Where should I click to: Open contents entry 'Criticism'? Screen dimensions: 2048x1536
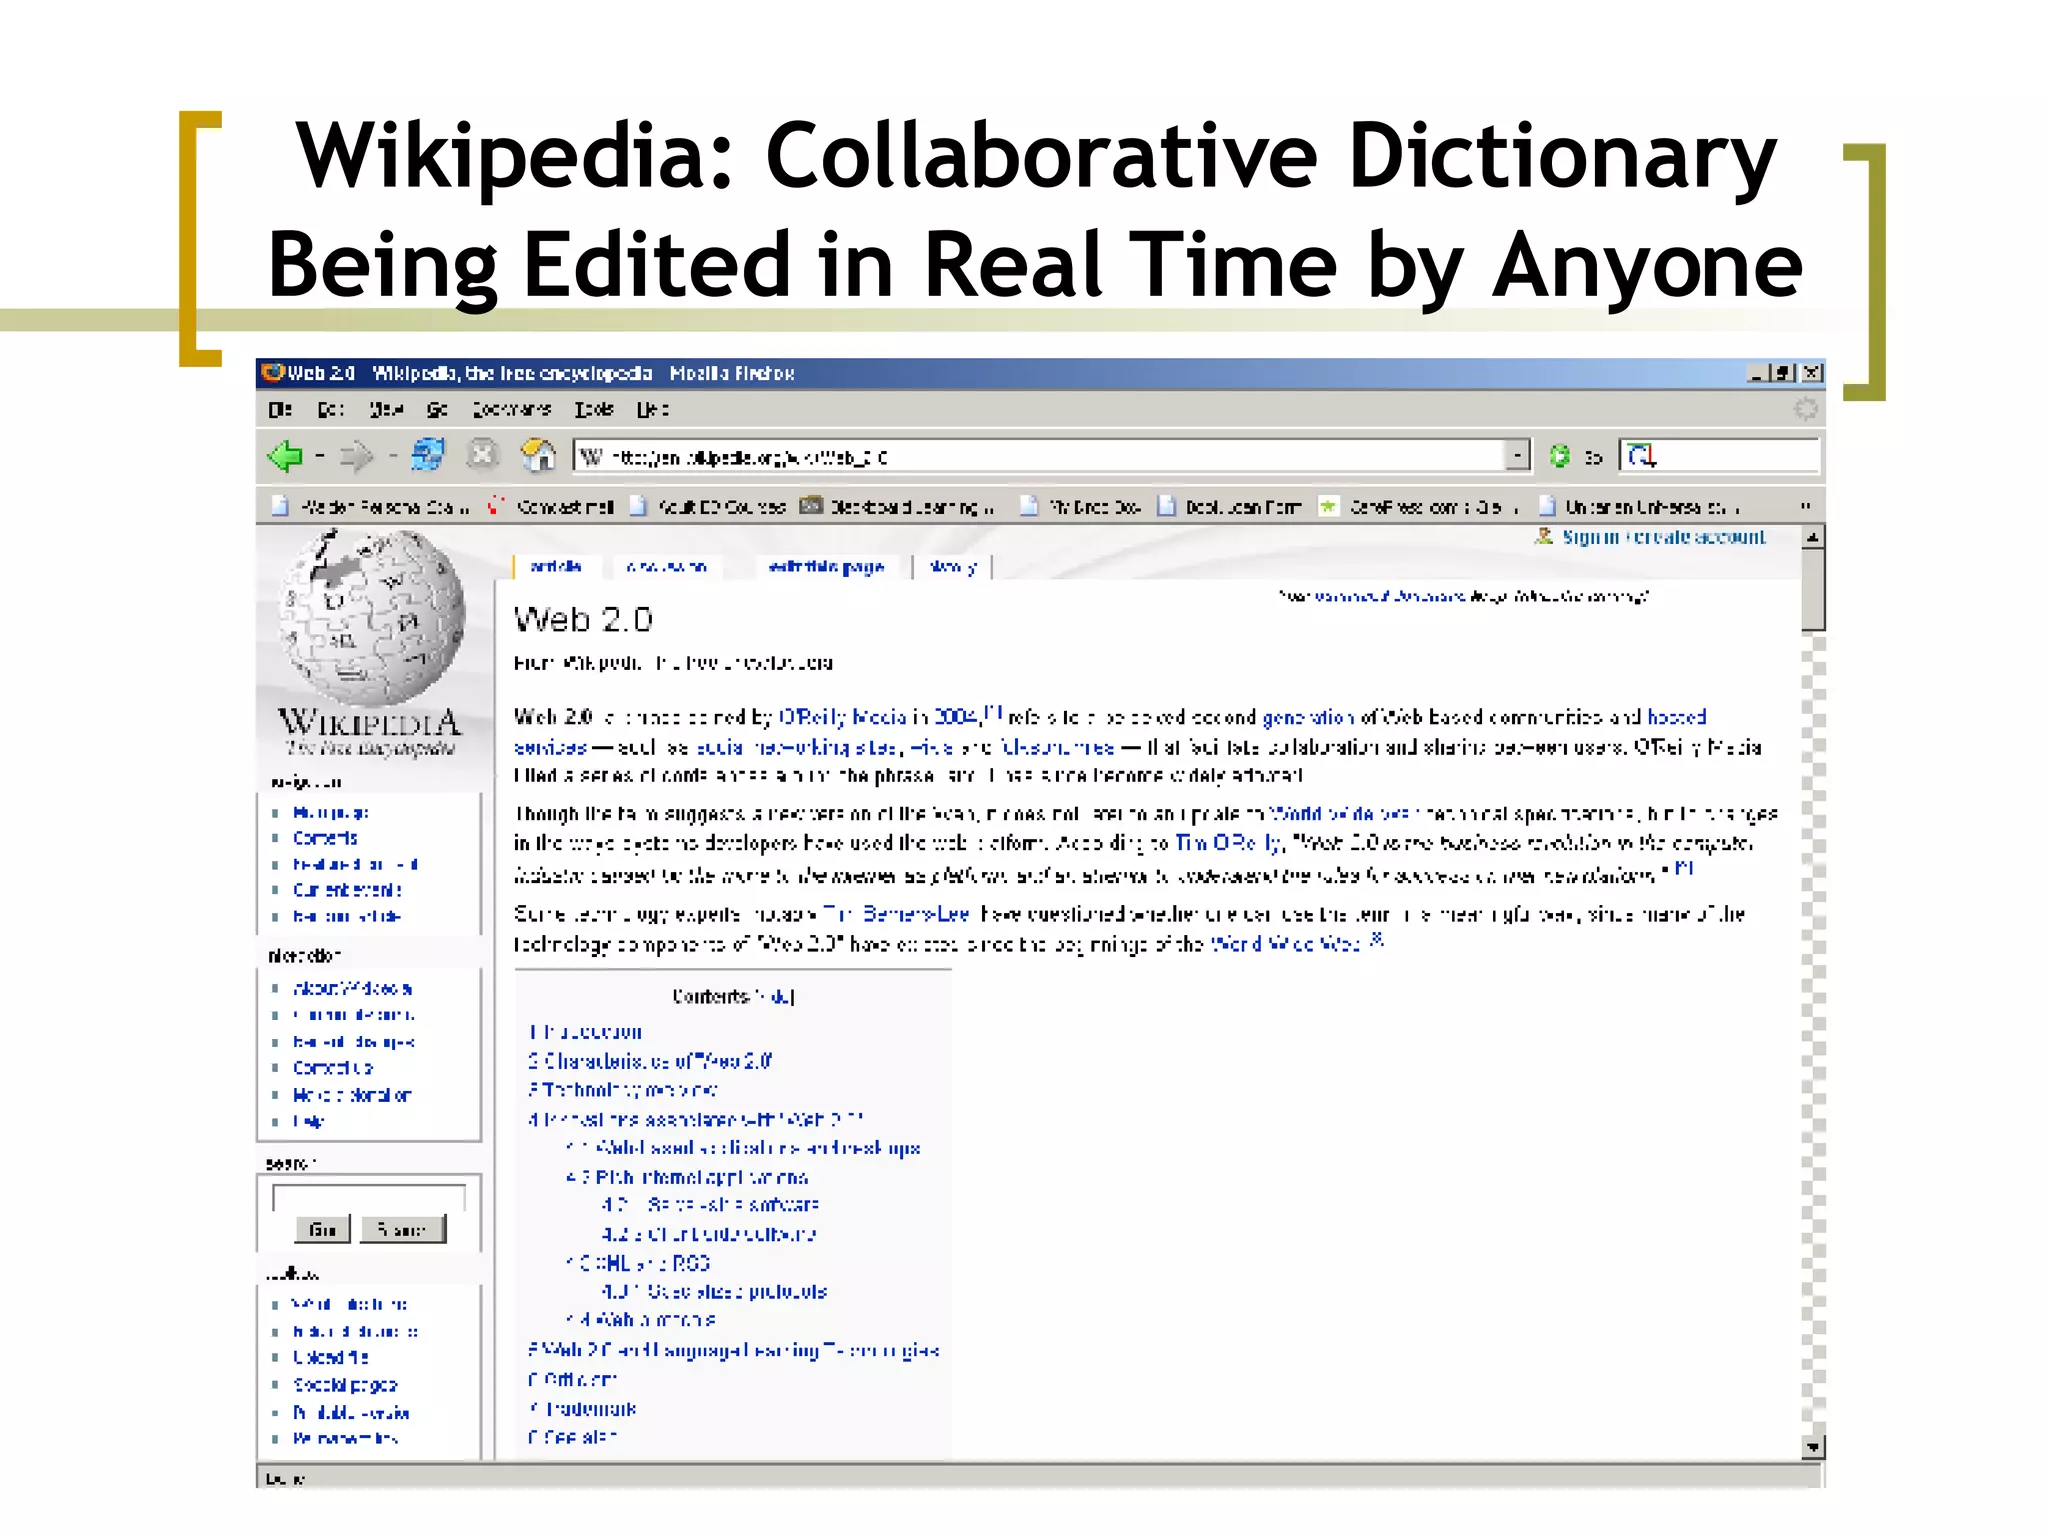pos(573,1380)
